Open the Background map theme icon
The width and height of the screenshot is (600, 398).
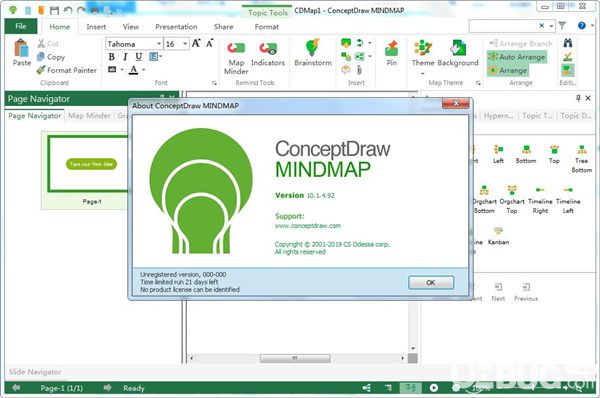[x=458, y=48]
